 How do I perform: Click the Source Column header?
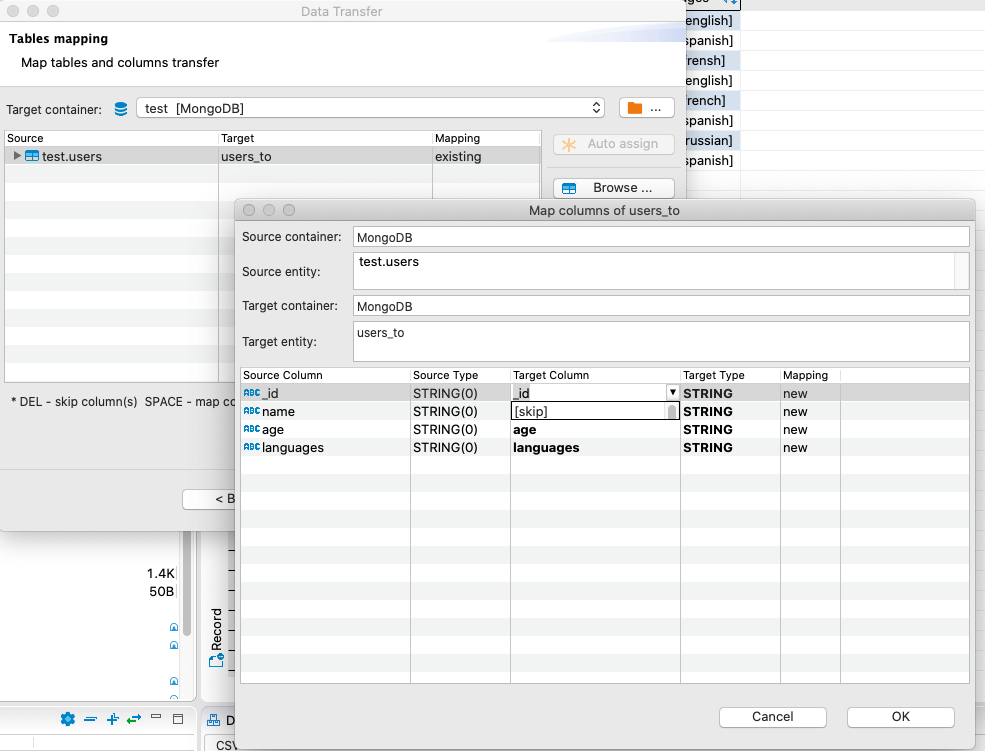coord(325,375)
